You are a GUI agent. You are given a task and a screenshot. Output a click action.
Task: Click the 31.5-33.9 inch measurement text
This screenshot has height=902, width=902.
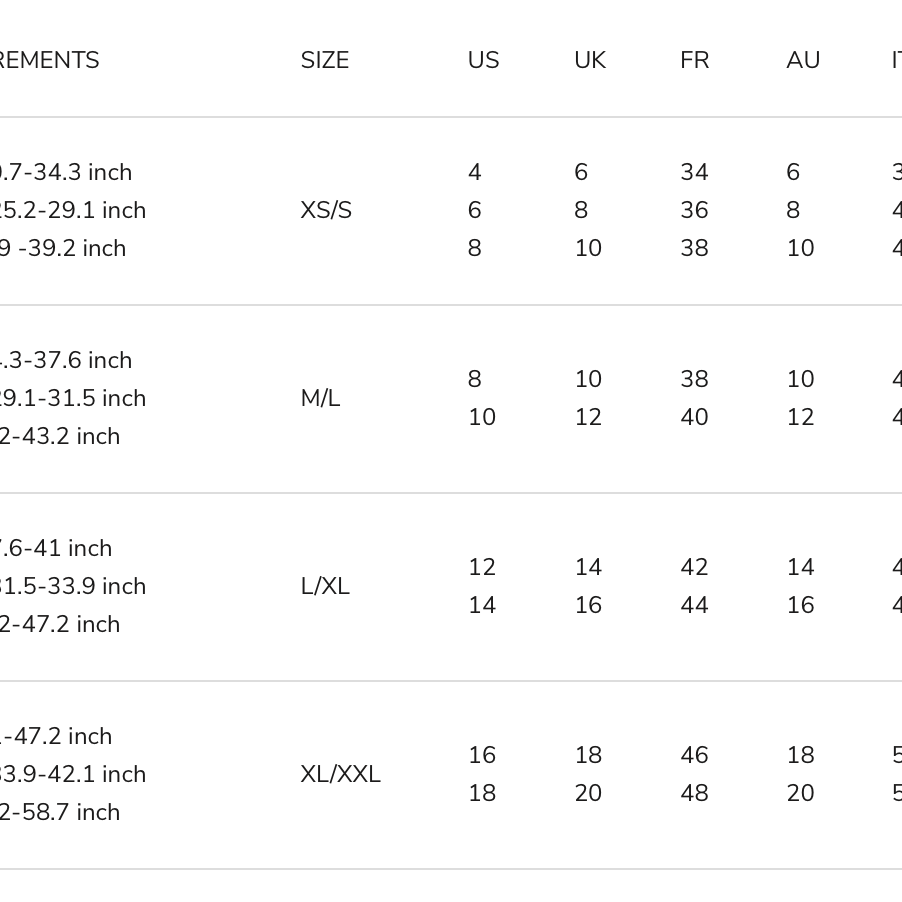73,587
